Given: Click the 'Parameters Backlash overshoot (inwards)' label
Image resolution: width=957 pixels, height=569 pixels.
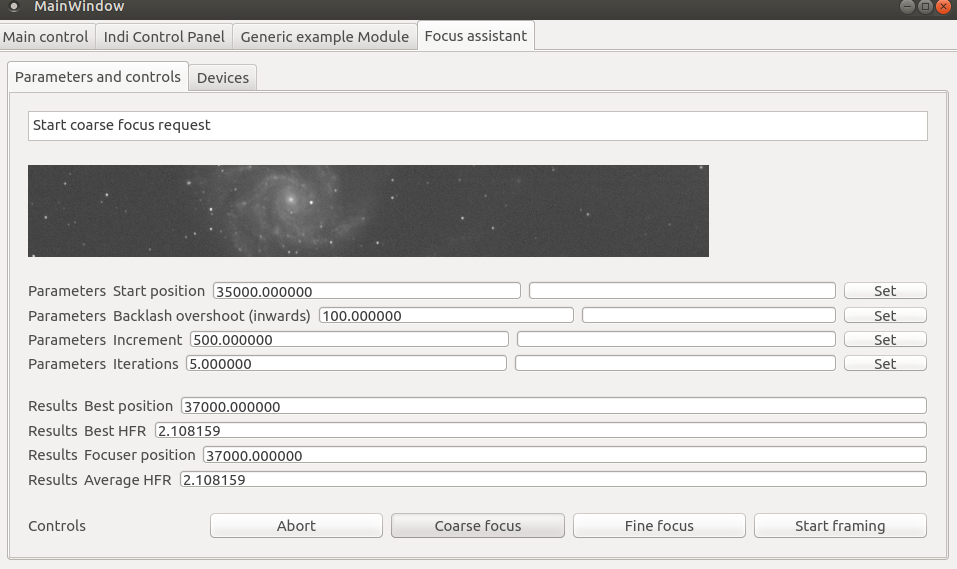Looking at the screenshot, I should [169, 316].
